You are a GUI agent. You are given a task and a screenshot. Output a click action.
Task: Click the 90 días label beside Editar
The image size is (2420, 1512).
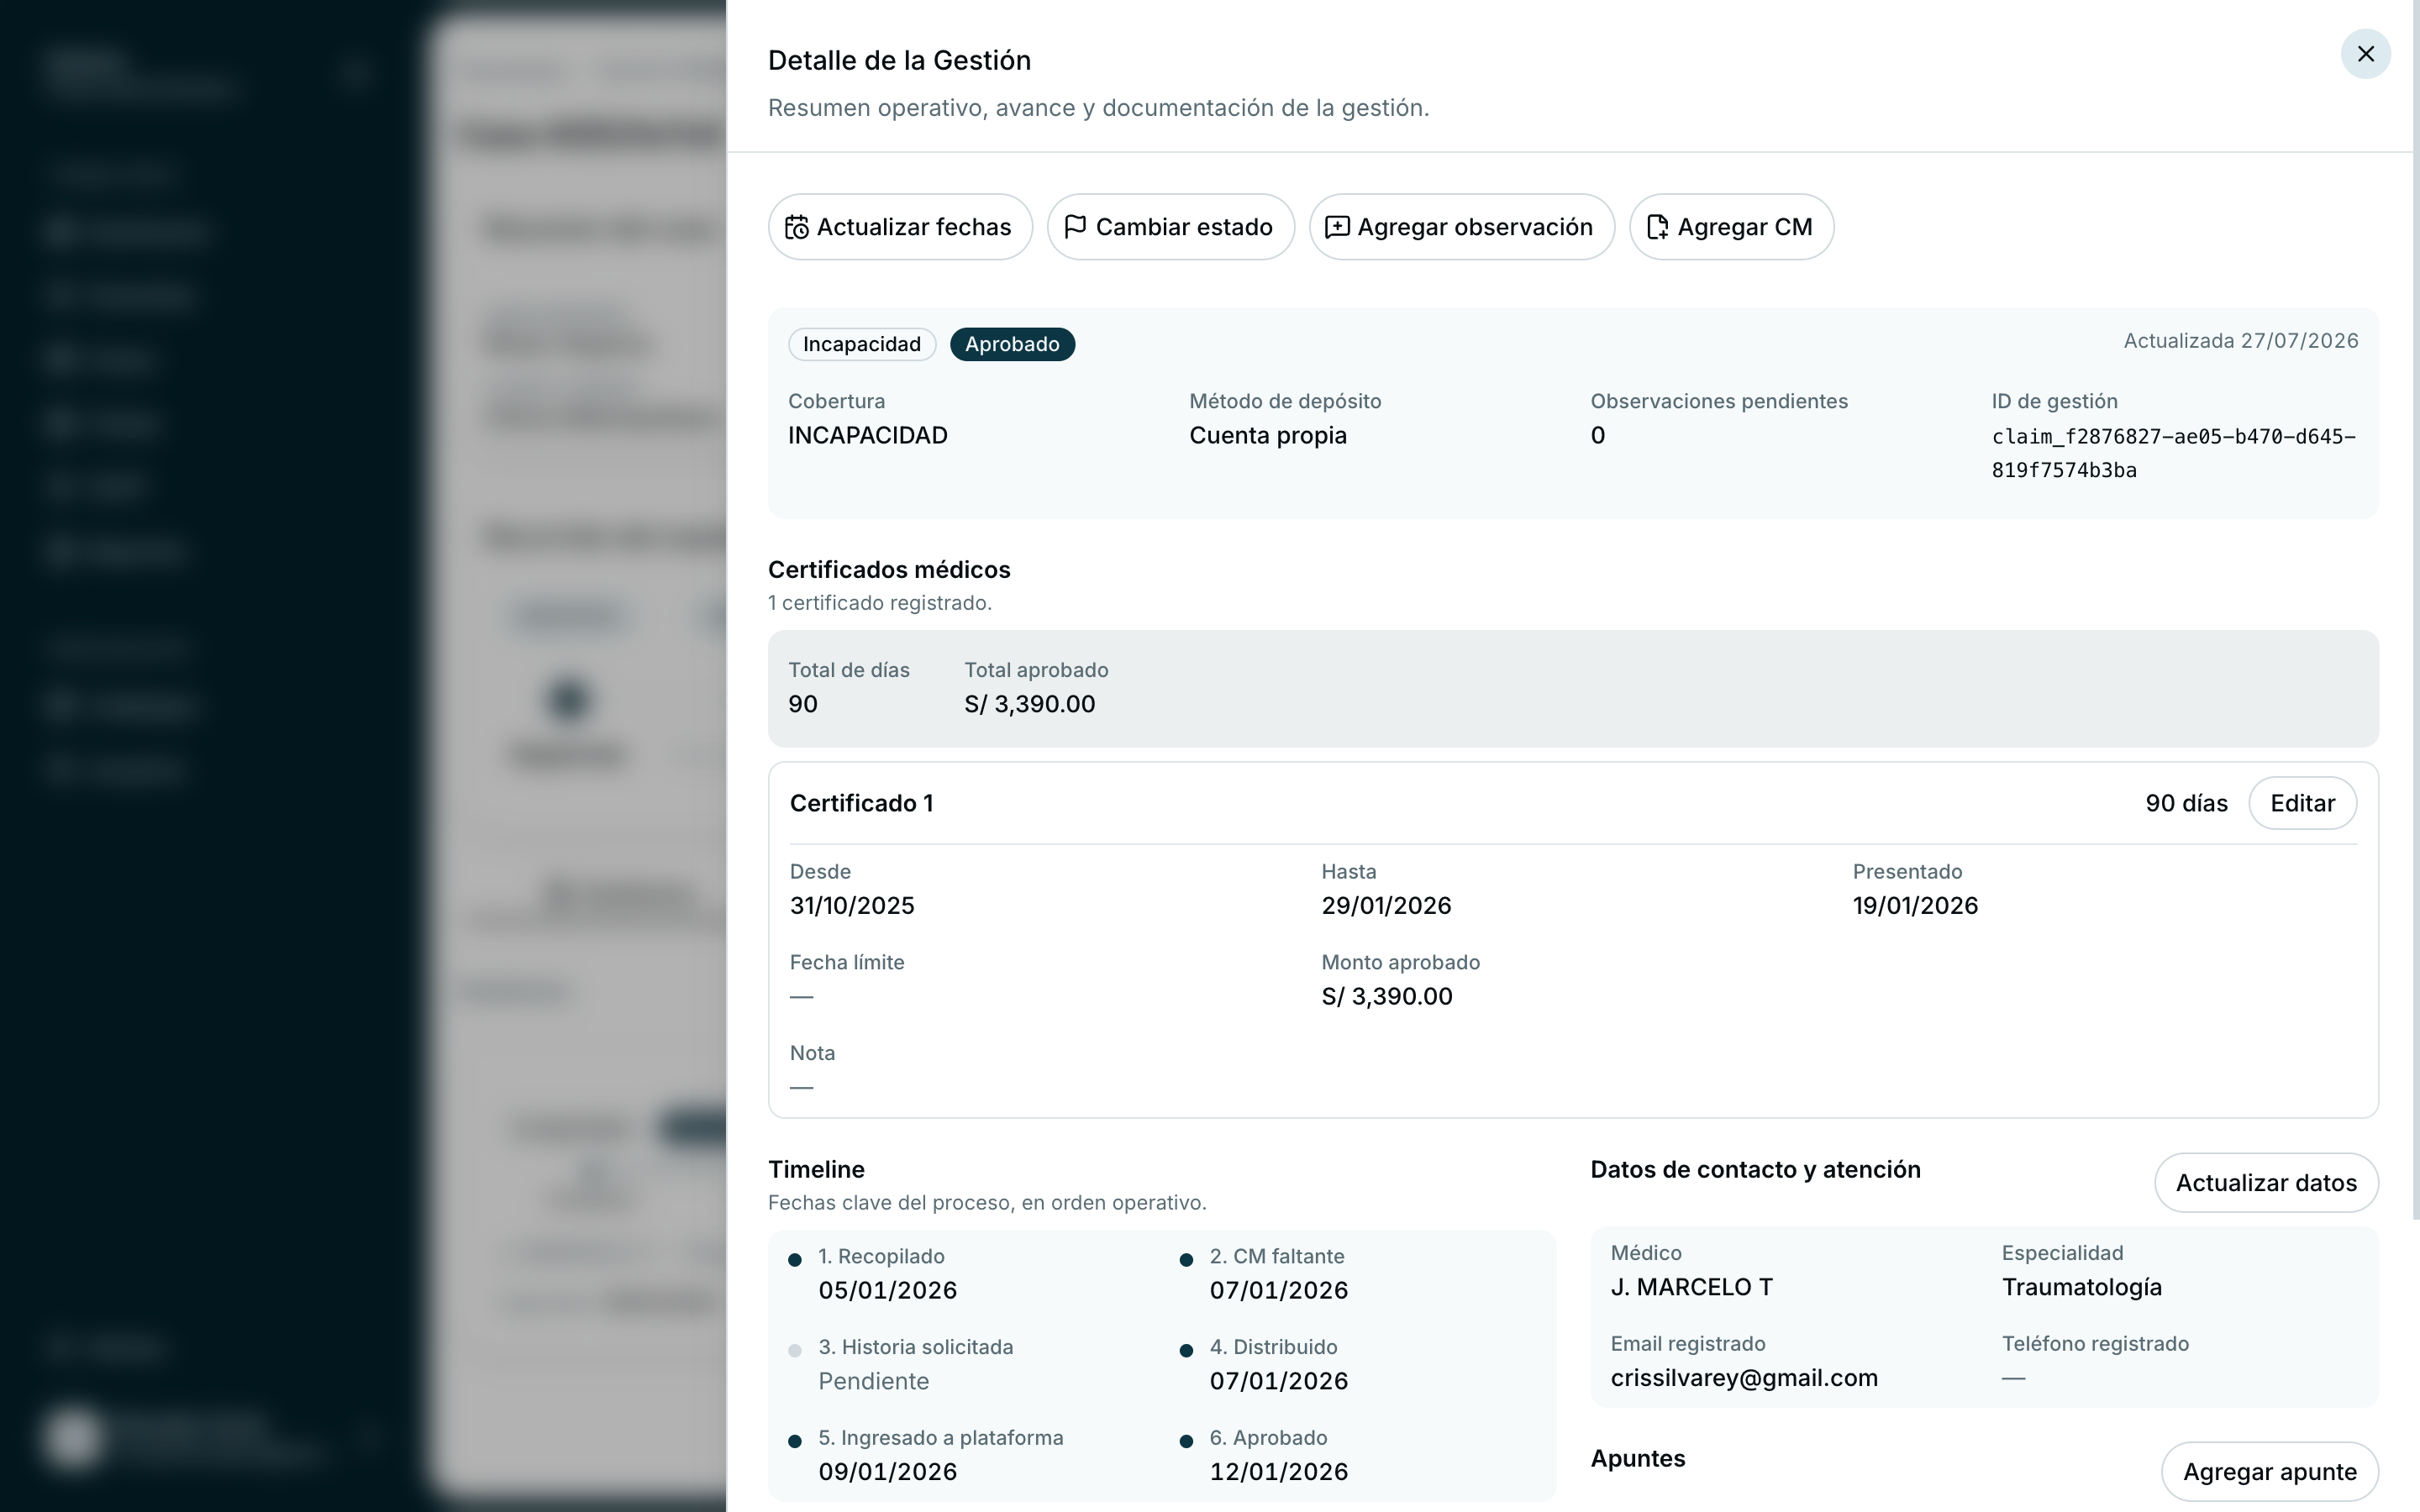[2186, 803]
